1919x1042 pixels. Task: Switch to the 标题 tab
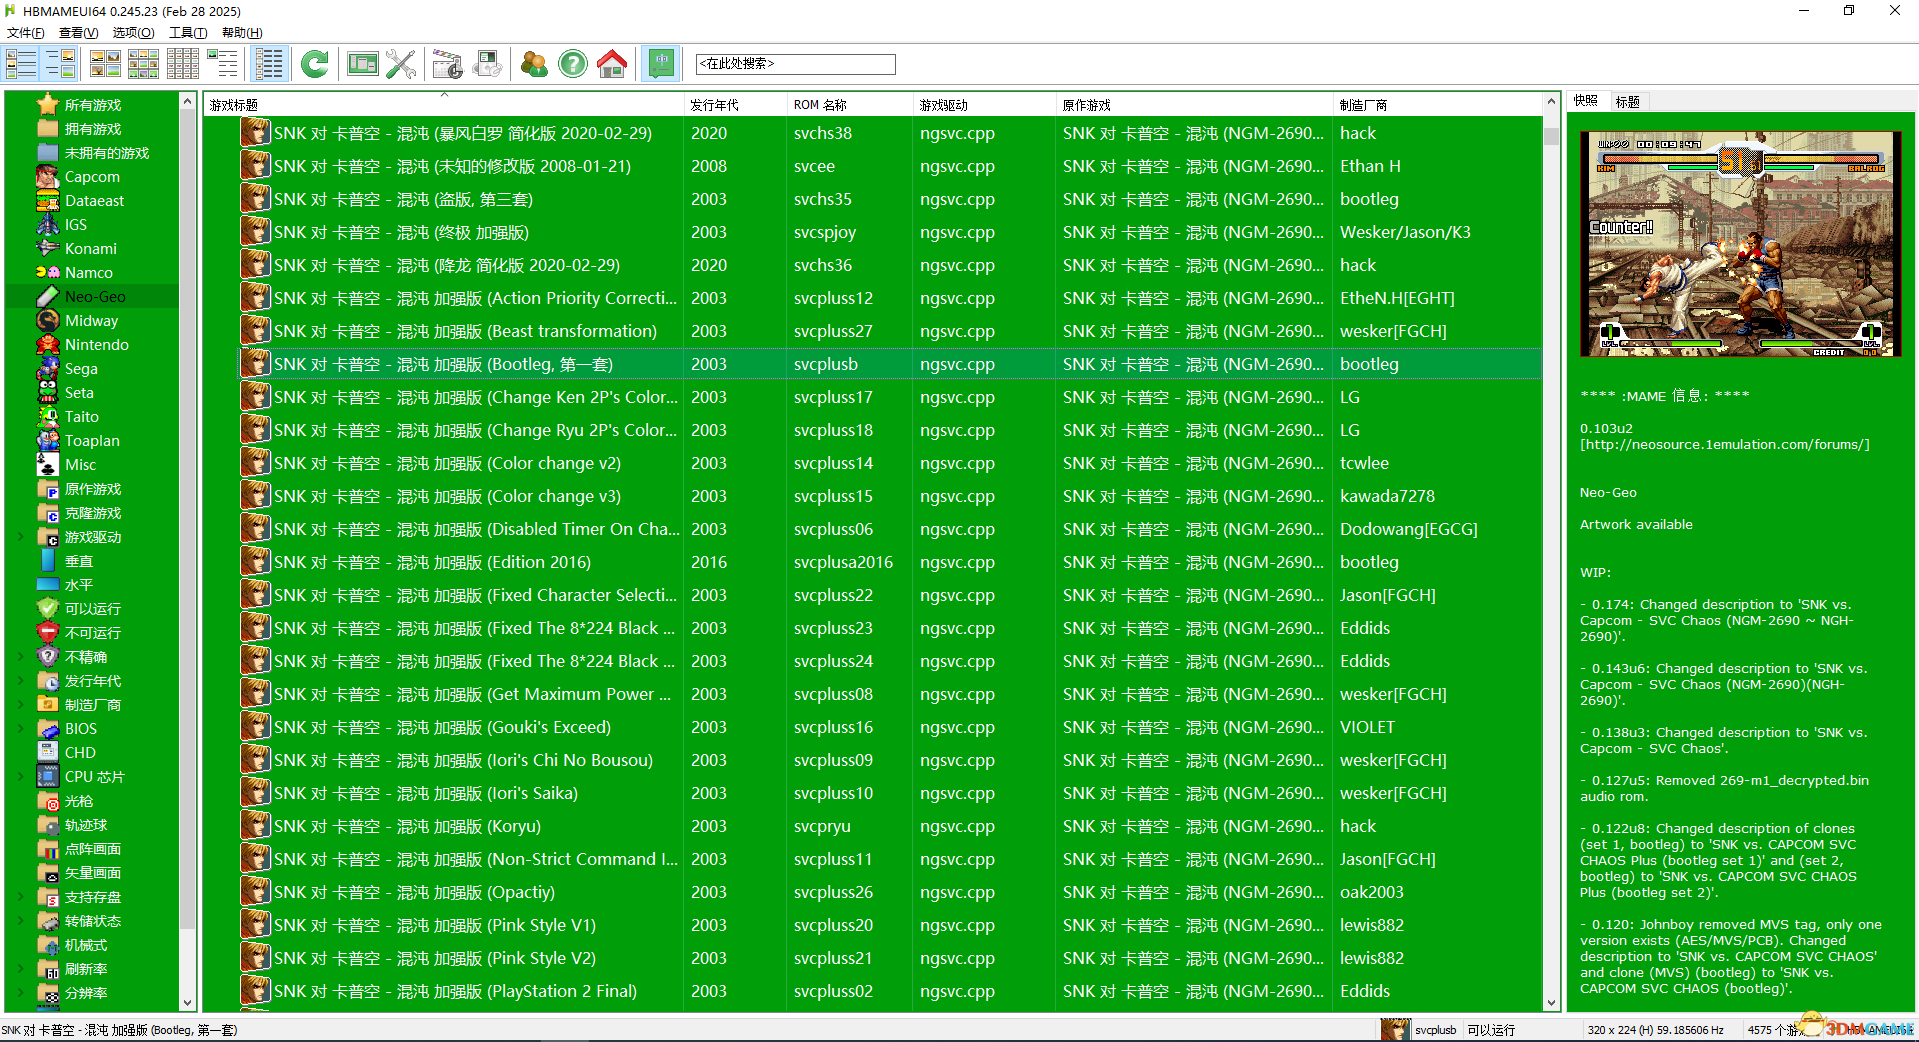[x=1628, y=101]
